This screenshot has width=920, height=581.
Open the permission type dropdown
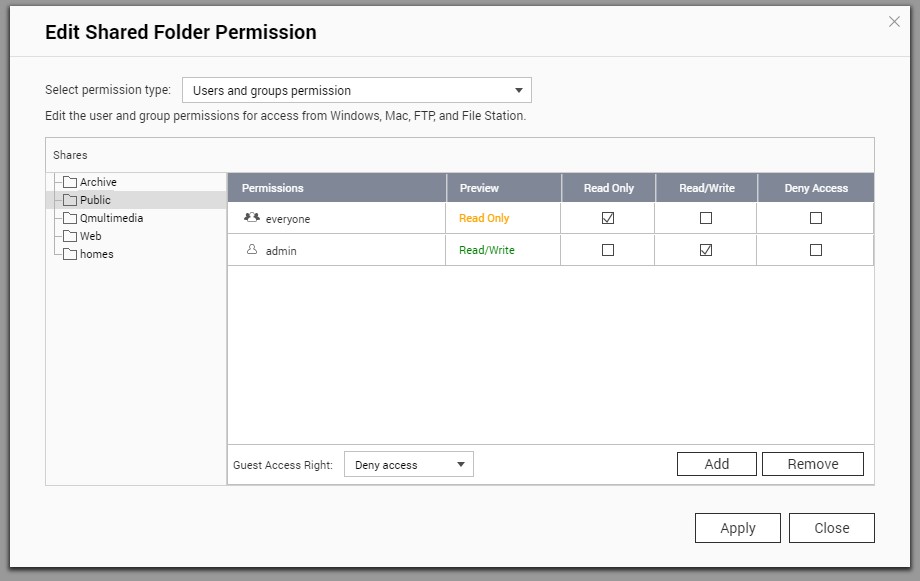click(x=356, y=90)
